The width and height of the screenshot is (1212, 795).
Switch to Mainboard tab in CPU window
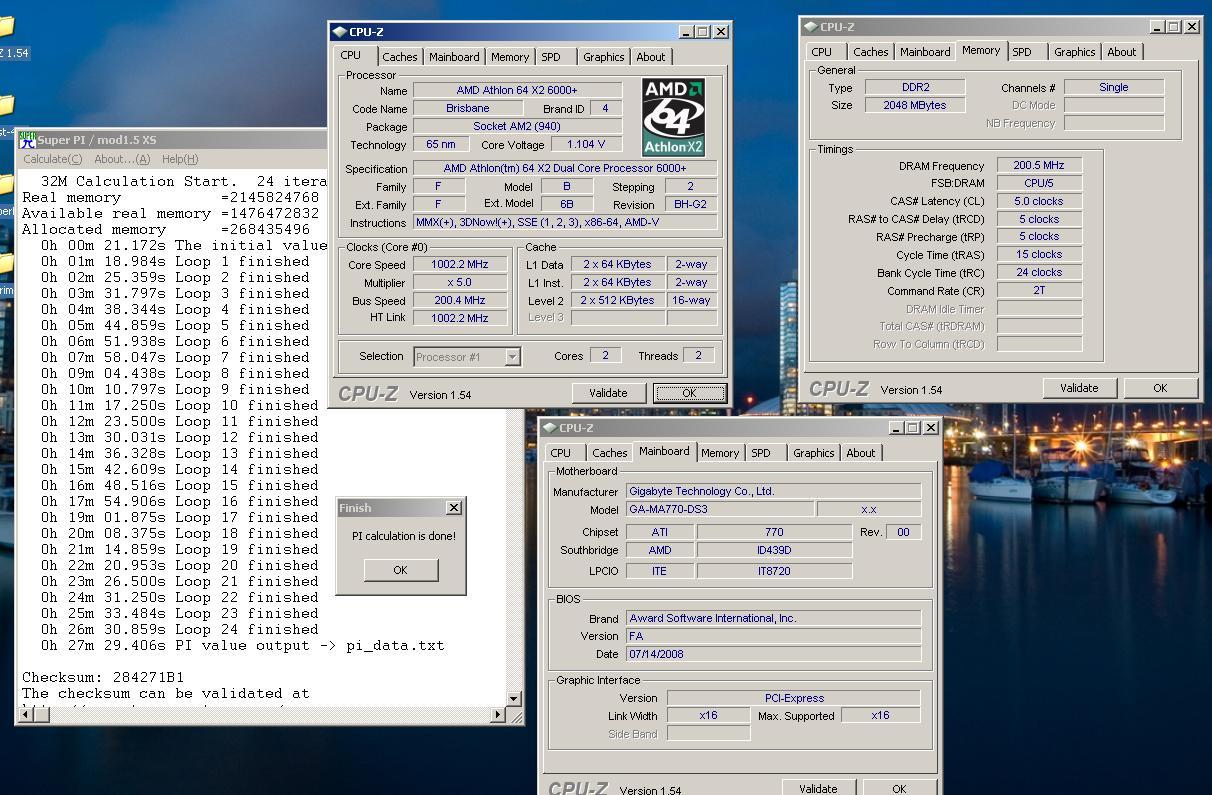click(454, 57)
